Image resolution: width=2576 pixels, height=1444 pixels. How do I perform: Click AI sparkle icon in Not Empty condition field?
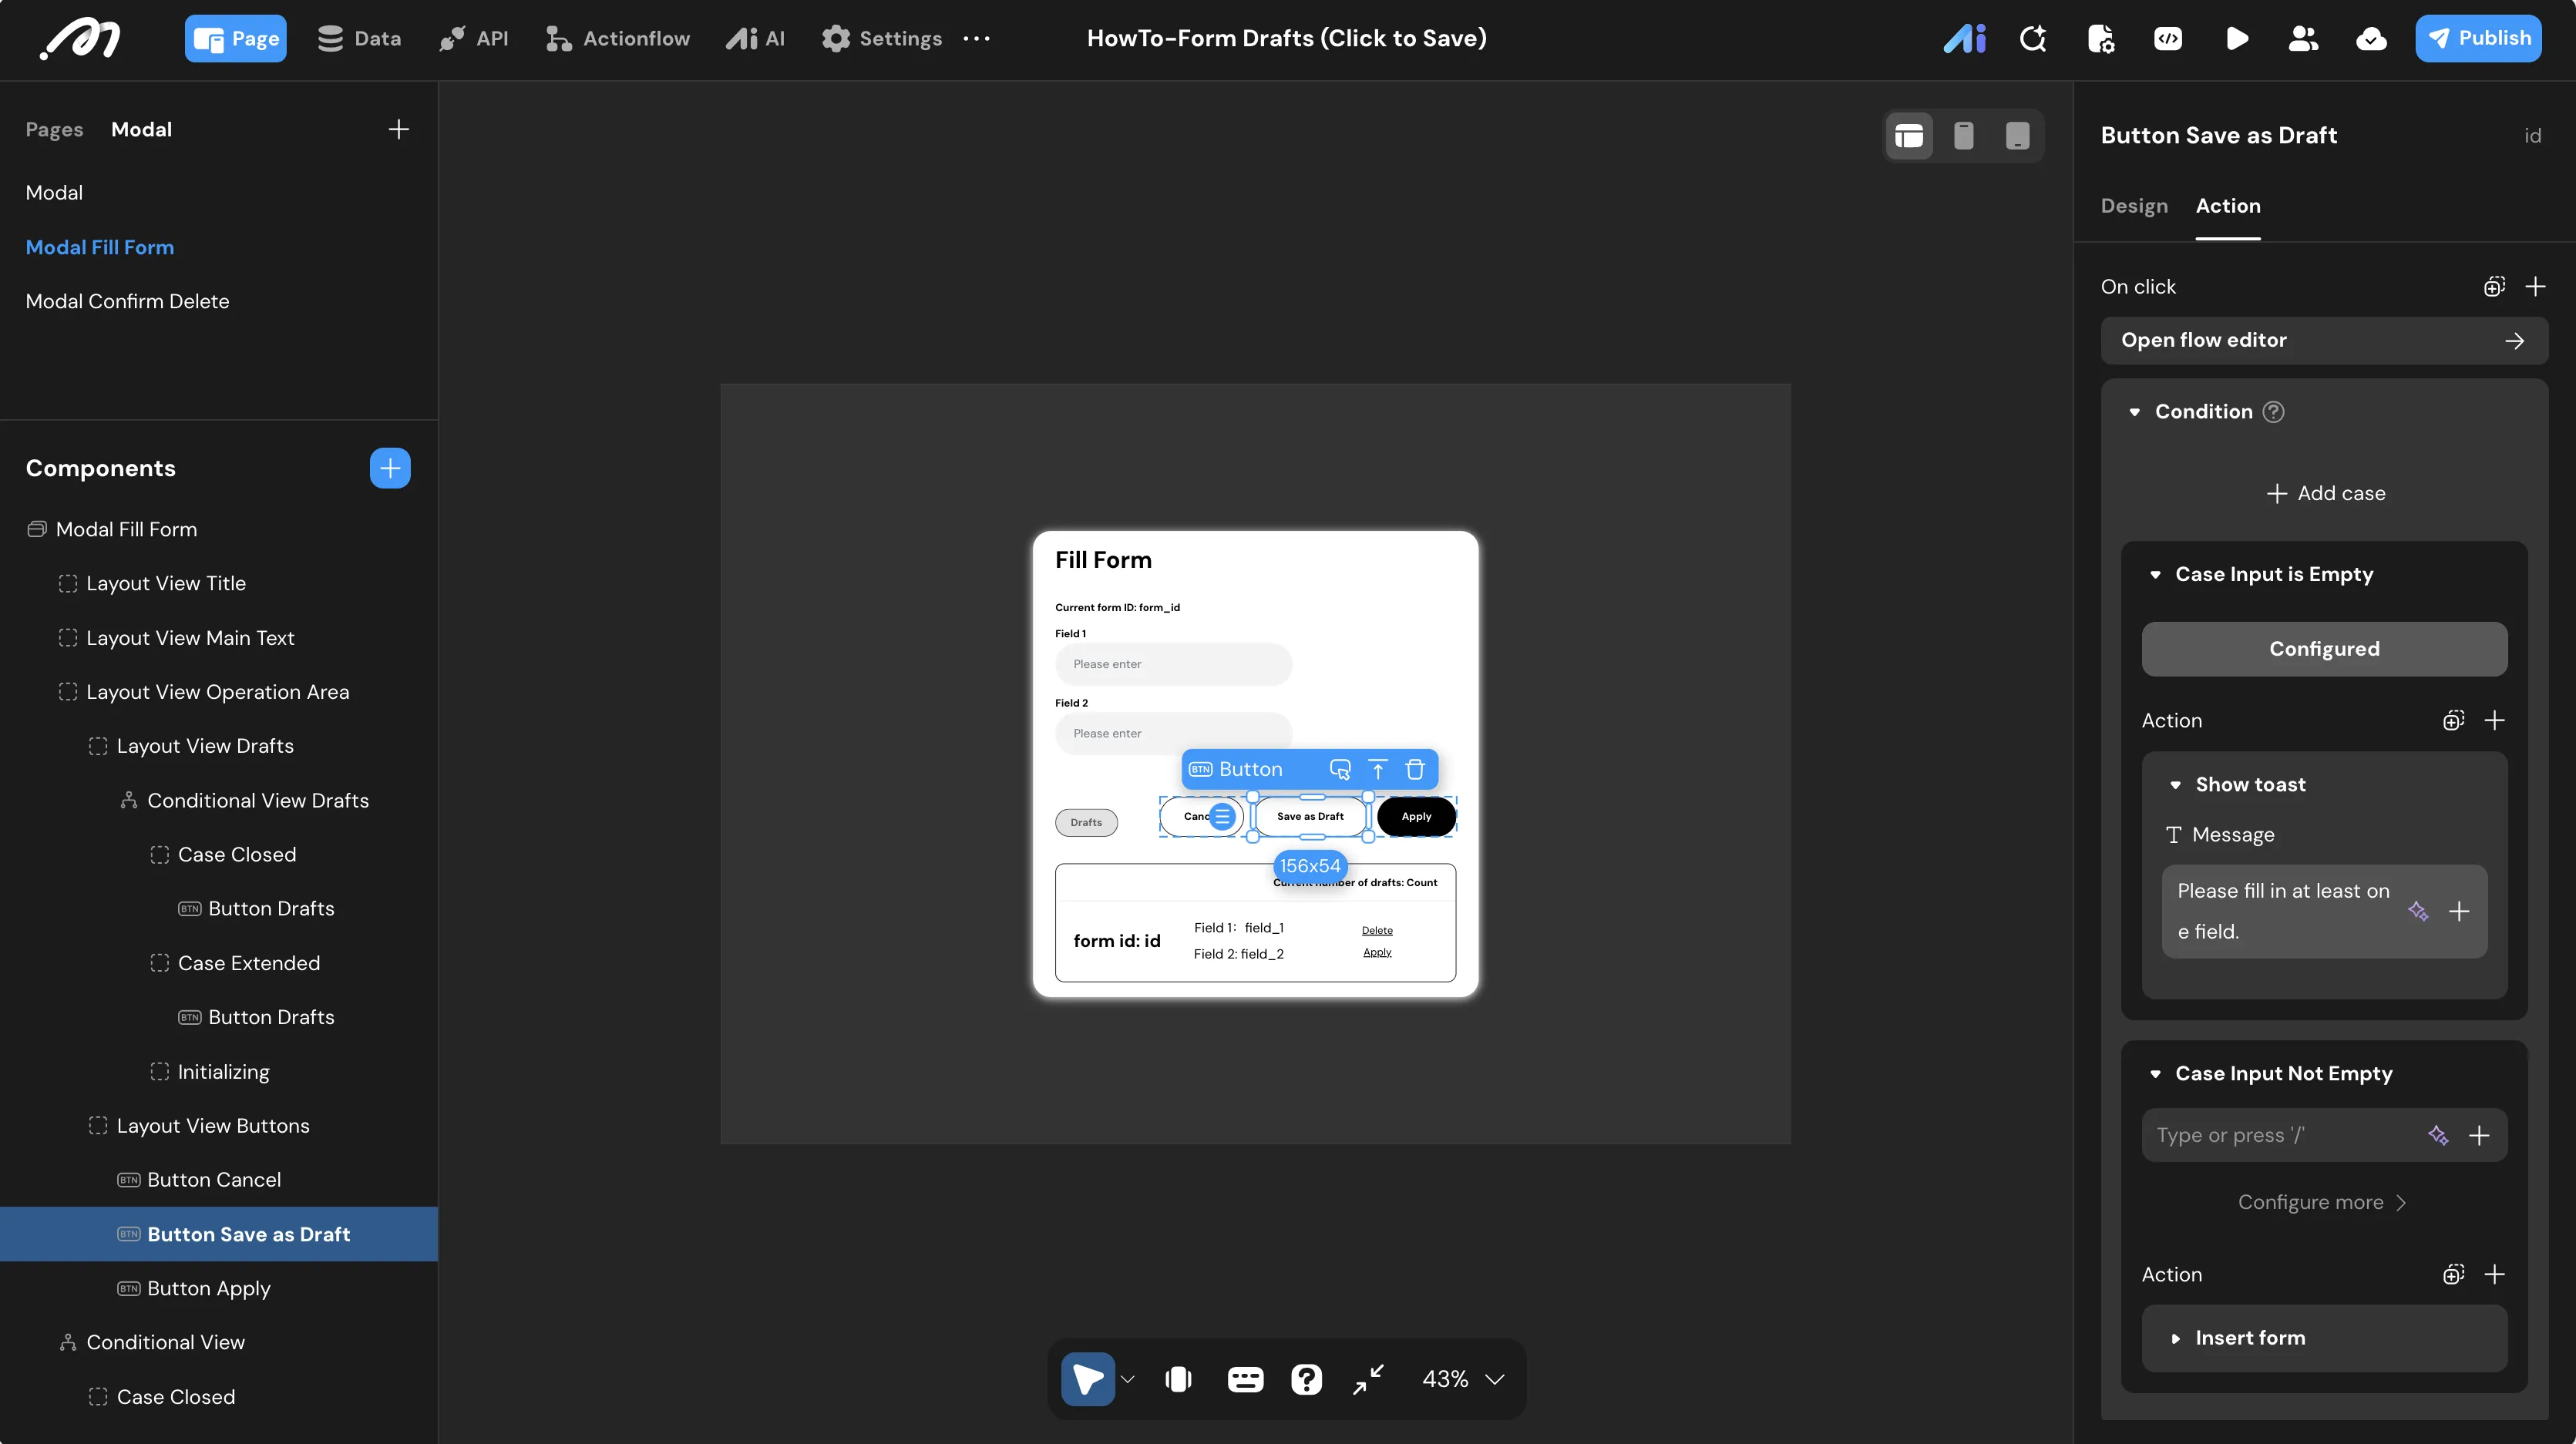tap(2438, 1135)
